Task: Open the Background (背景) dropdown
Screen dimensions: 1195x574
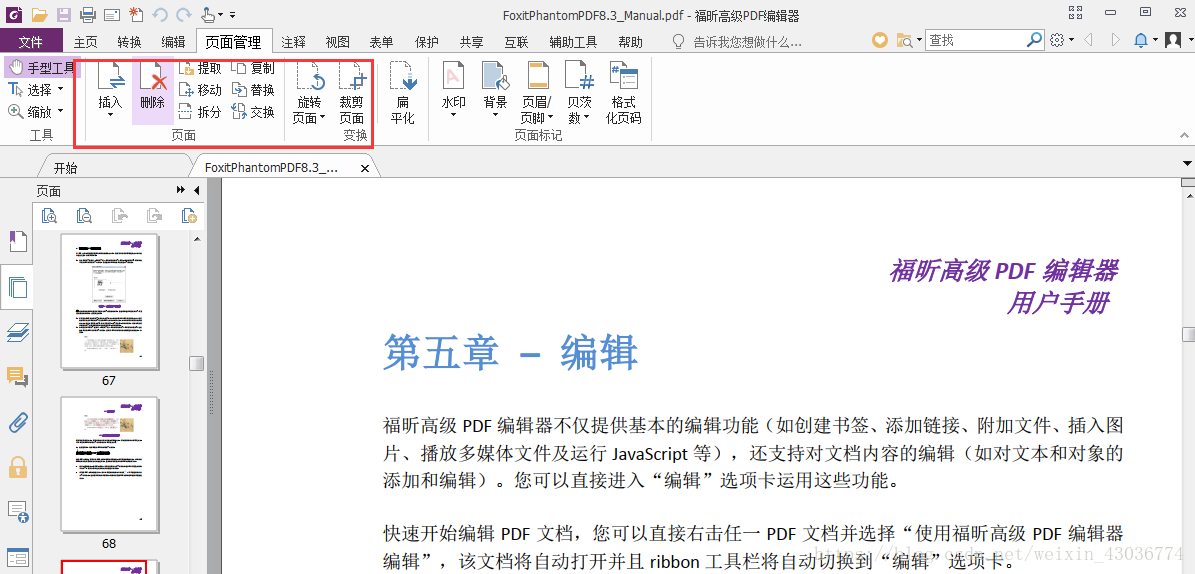Action: (495, 115)
